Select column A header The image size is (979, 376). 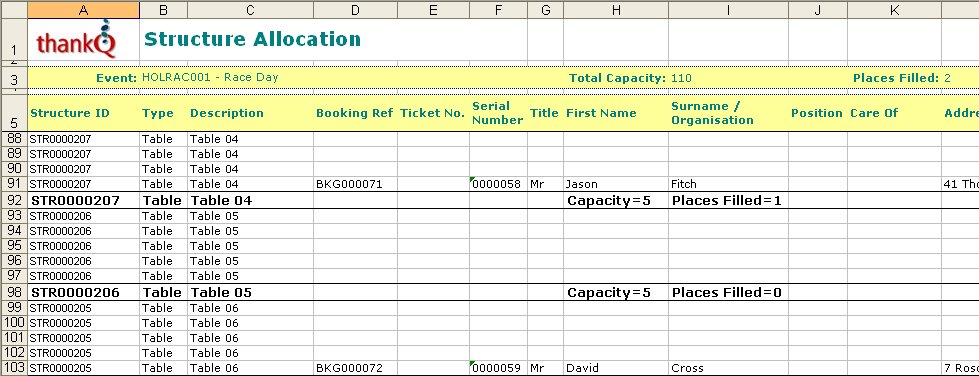[84, 9]
